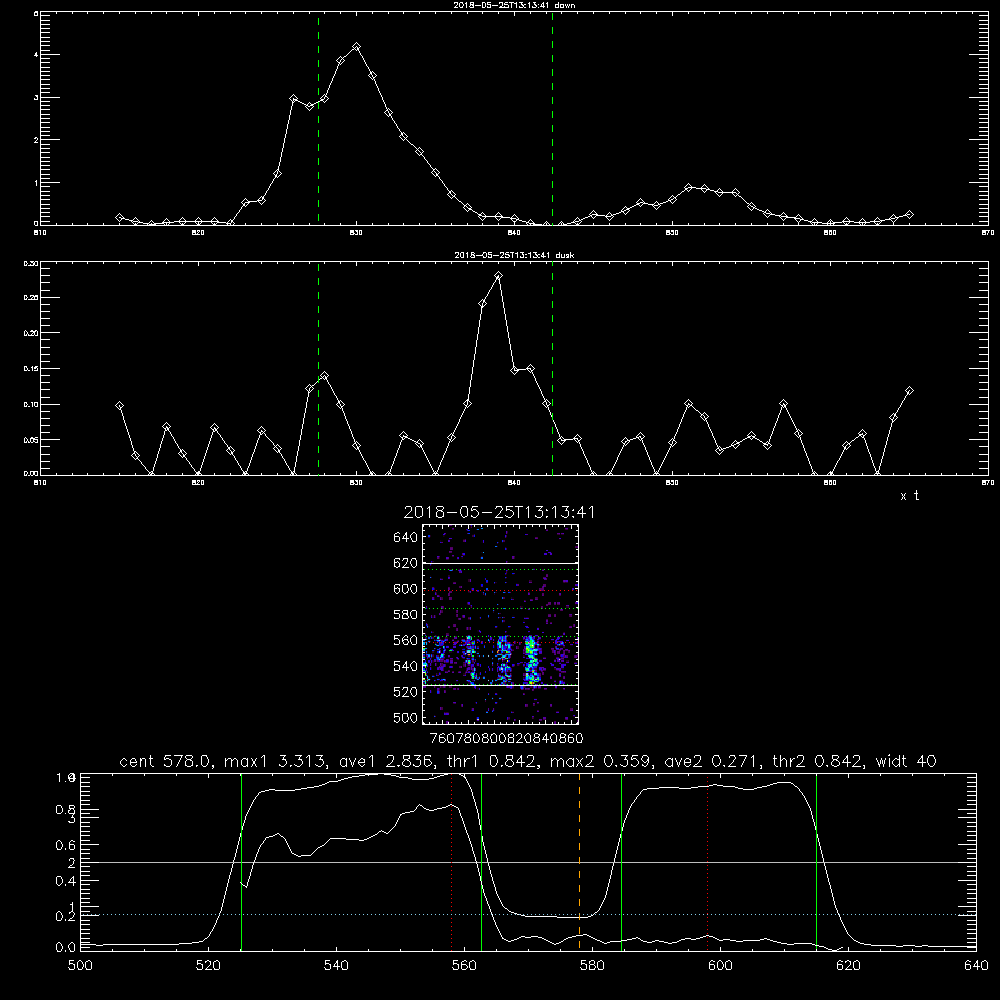Click x-axis label '500' of bottom plot
Viewport: 1000px width, 1000px height.
(80, 966)
